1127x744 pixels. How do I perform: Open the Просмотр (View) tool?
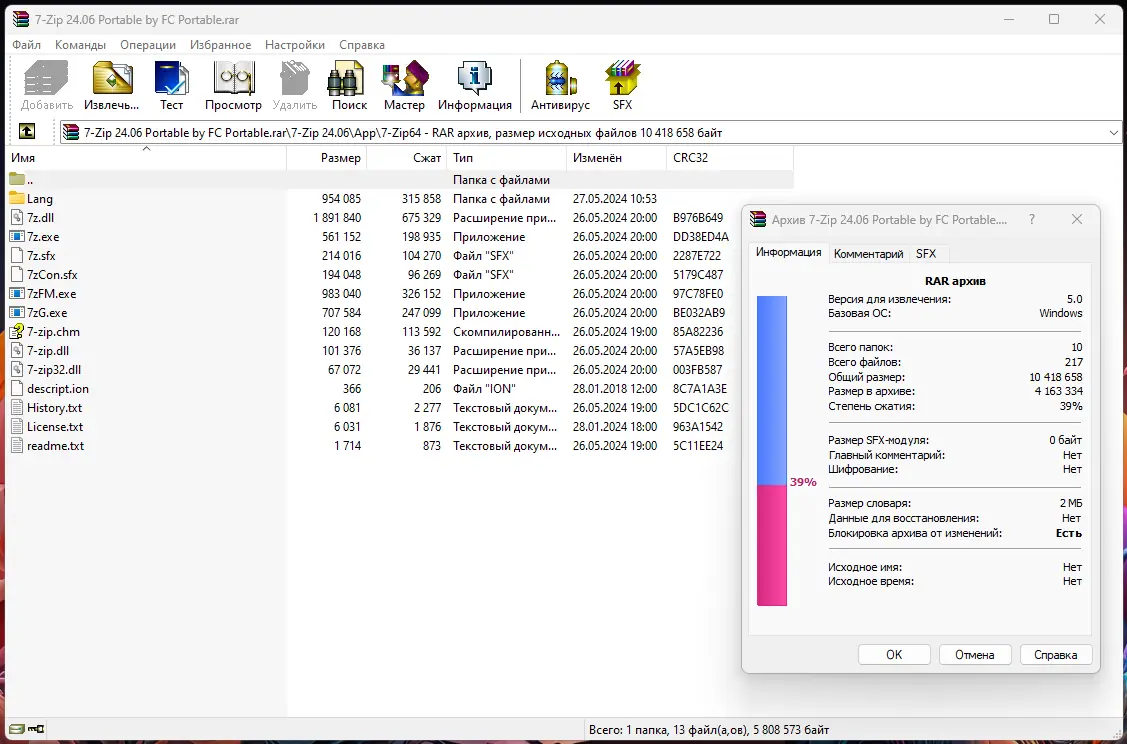pos(233,84)
